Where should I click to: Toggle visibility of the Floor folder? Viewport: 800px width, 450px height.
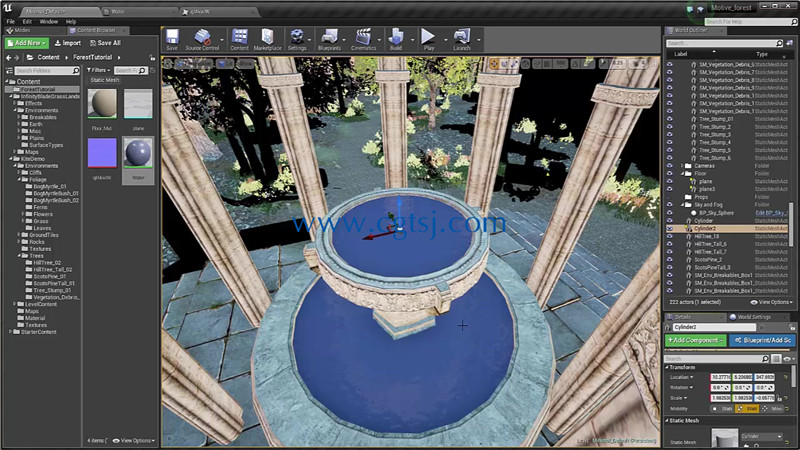pyautogui.click(x=670, y=173)
